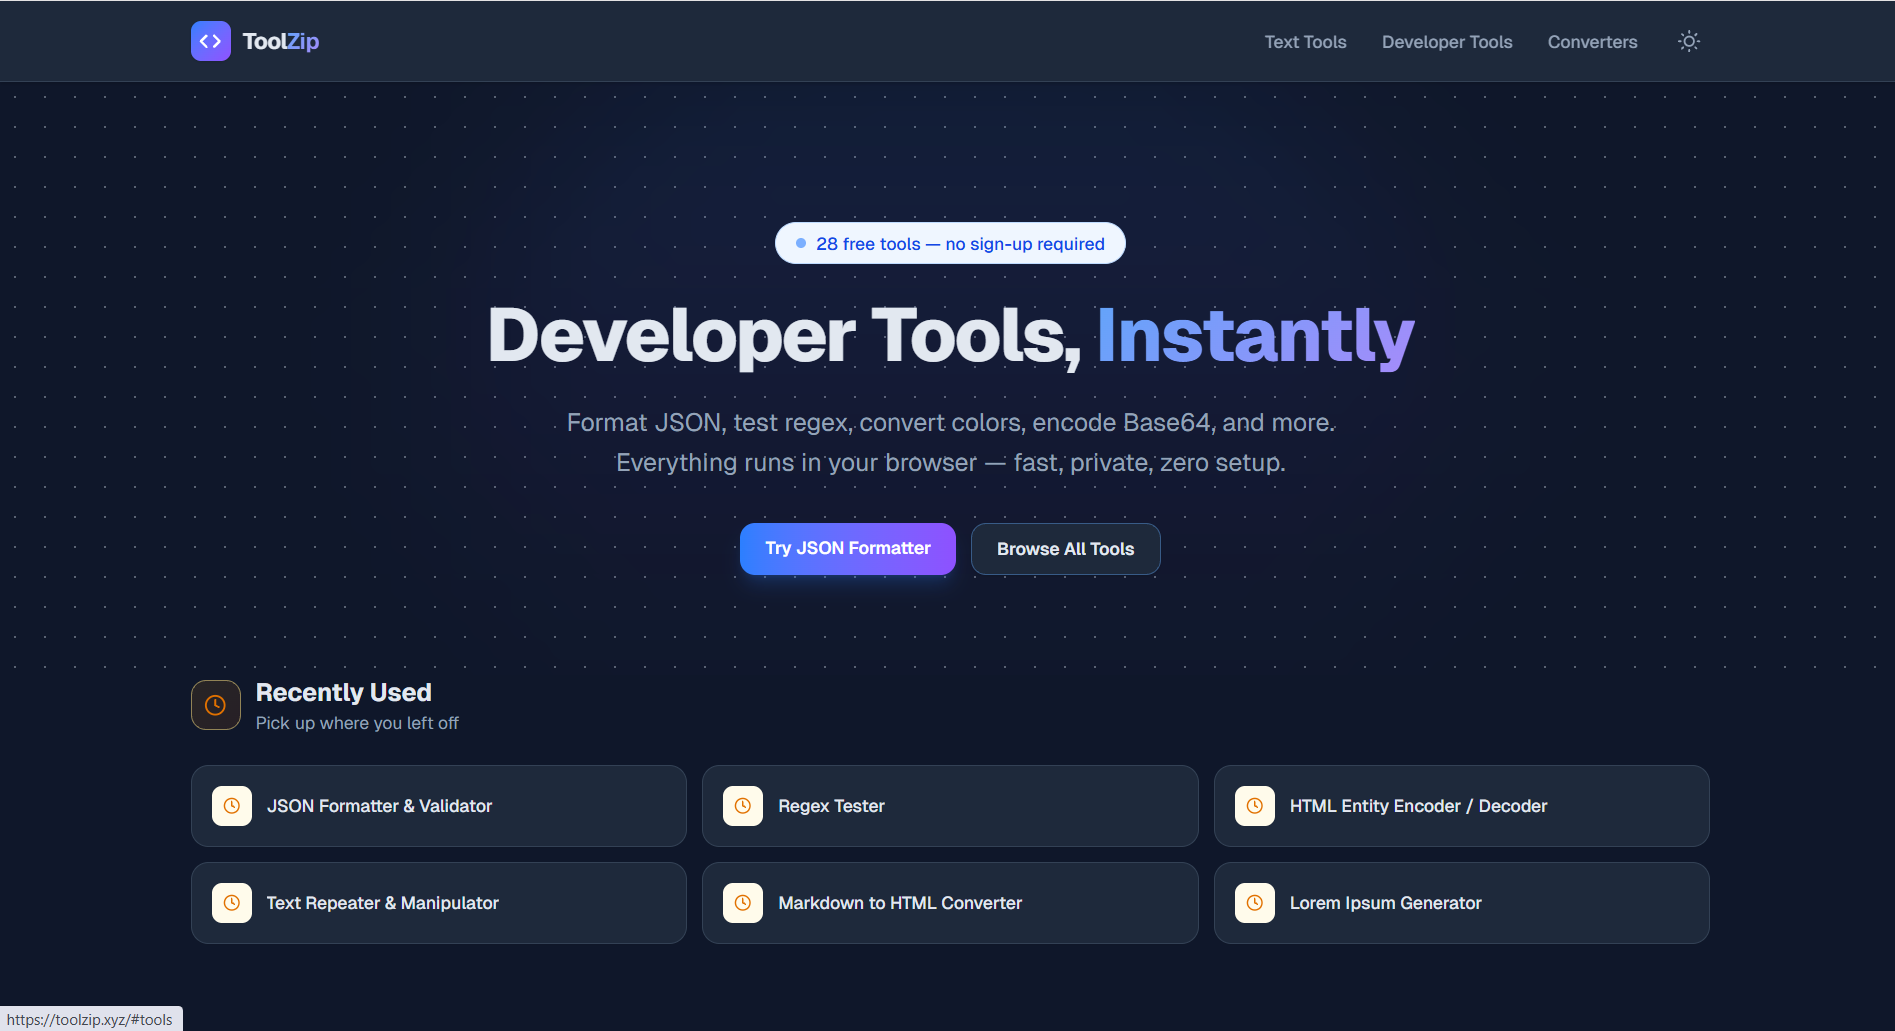
Task: Click the 'Pick up where you left off' text
Action: pos(357,723)
